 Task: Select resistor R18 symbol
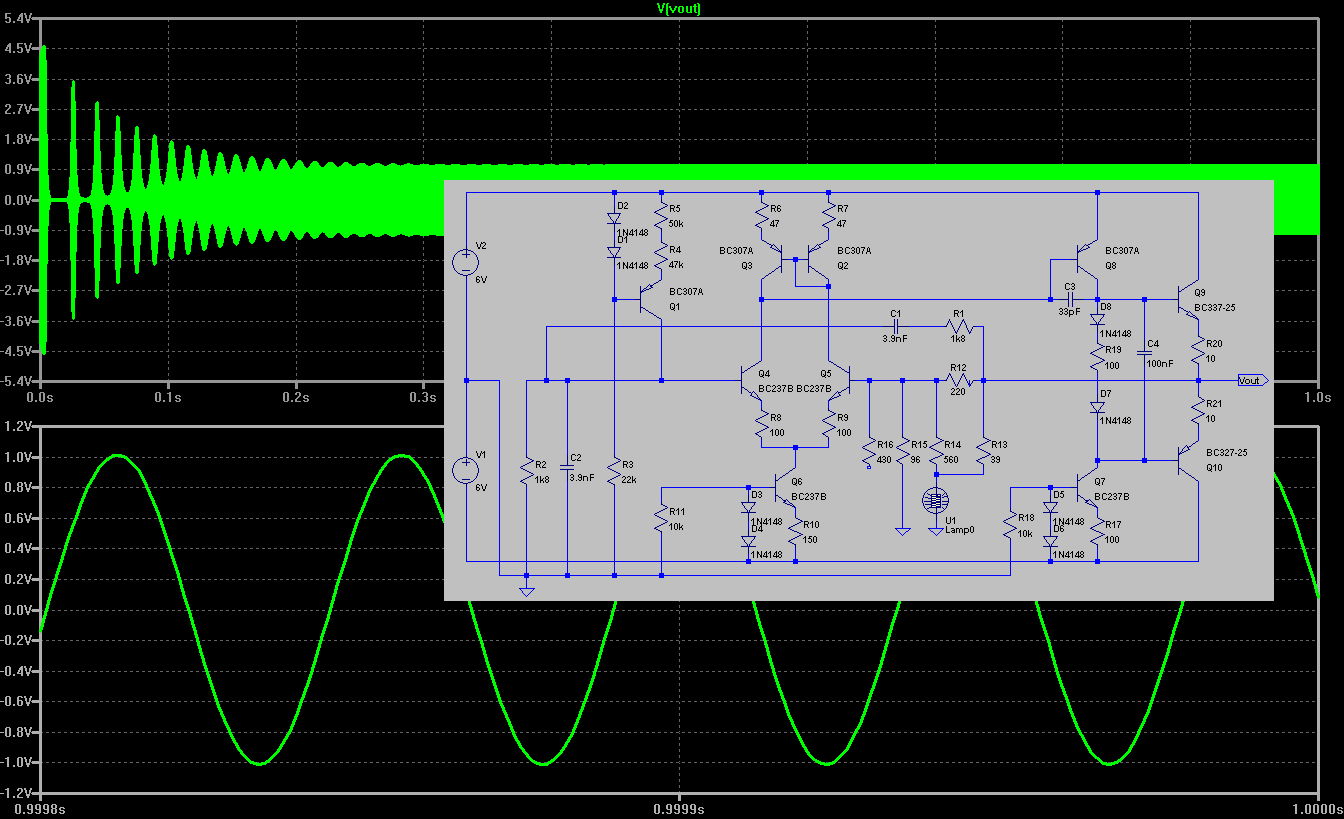click(1010, 525)
